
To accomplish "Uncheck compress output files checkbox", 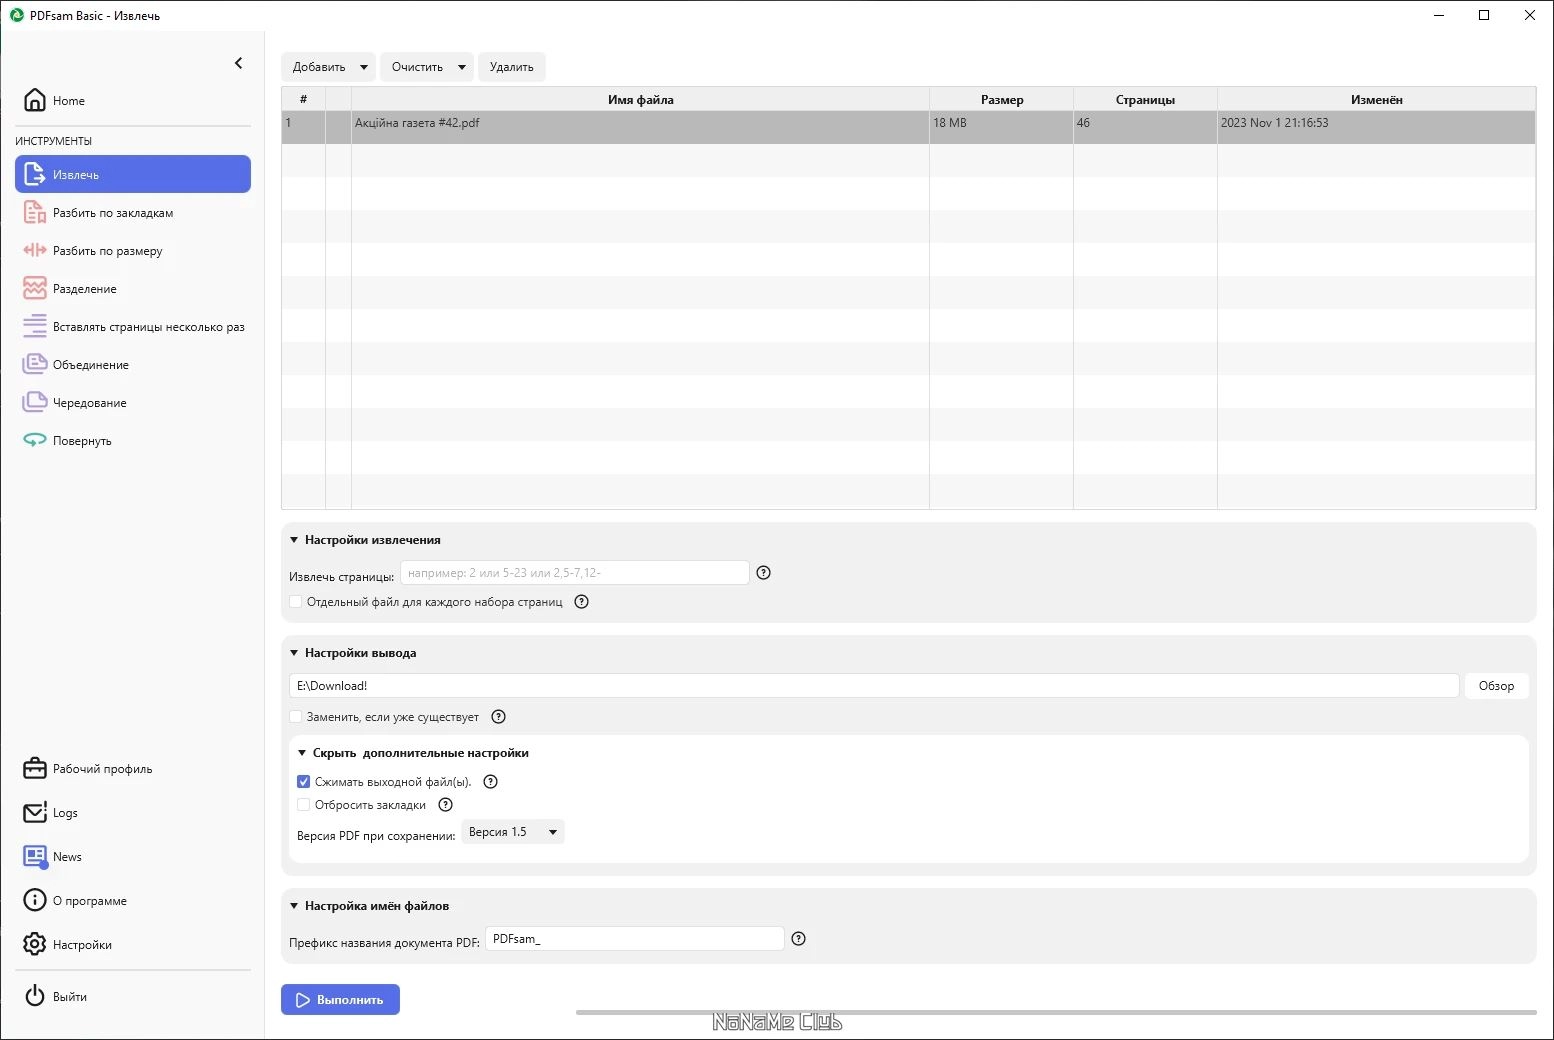I will click(304, 782).
